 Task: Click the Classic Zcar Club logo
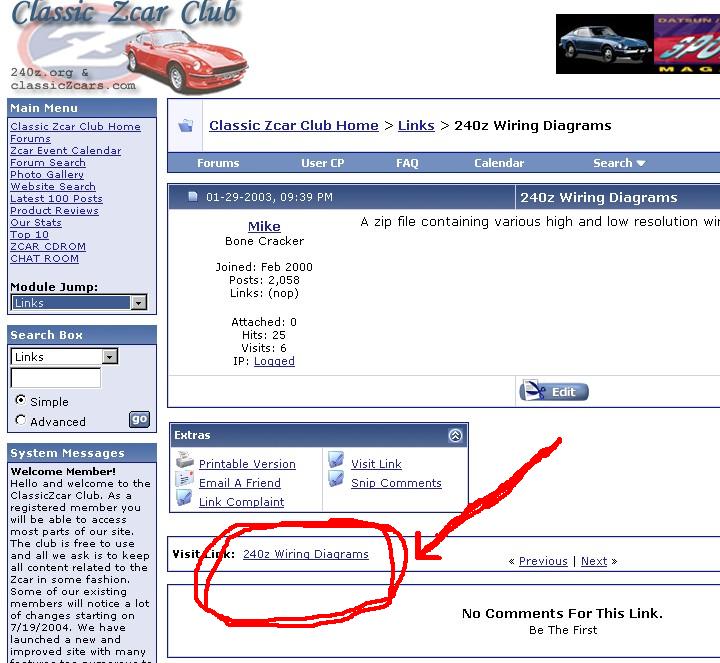tap(129, 46)
